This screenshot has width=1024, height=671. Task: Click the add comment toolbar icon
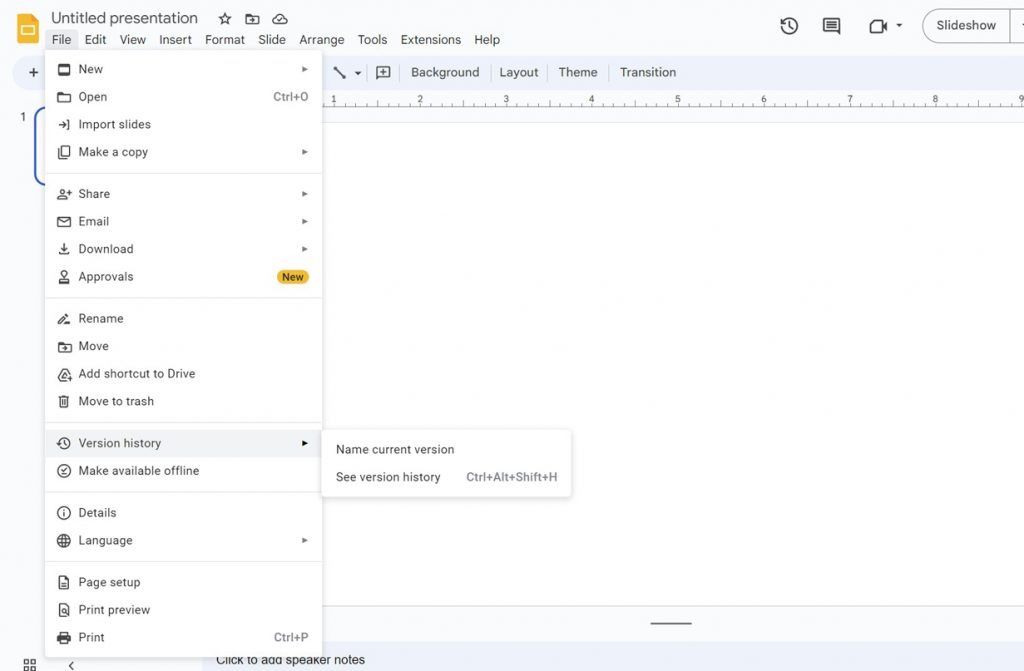point(383,73)
